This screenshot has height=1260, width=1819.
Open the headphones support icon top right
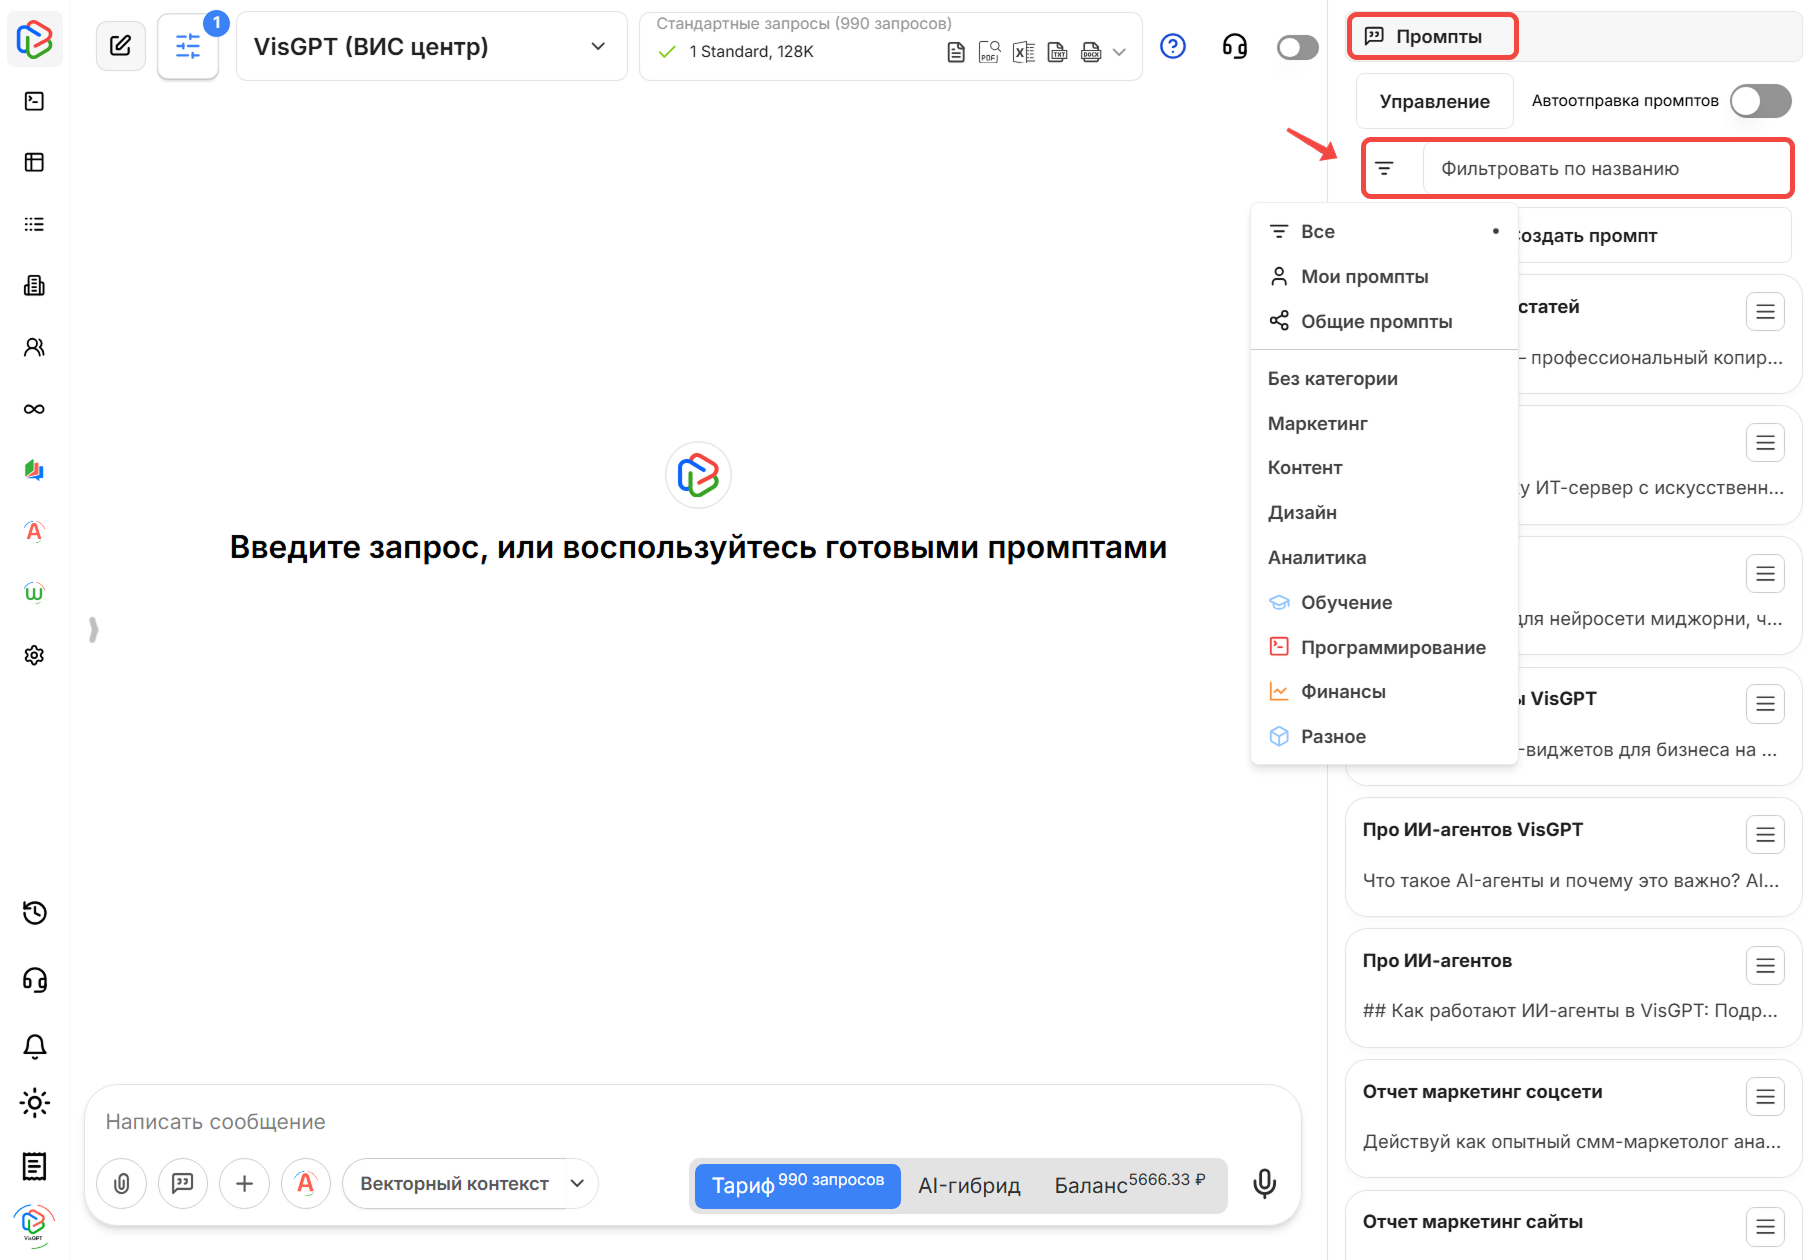[1234, 46]
